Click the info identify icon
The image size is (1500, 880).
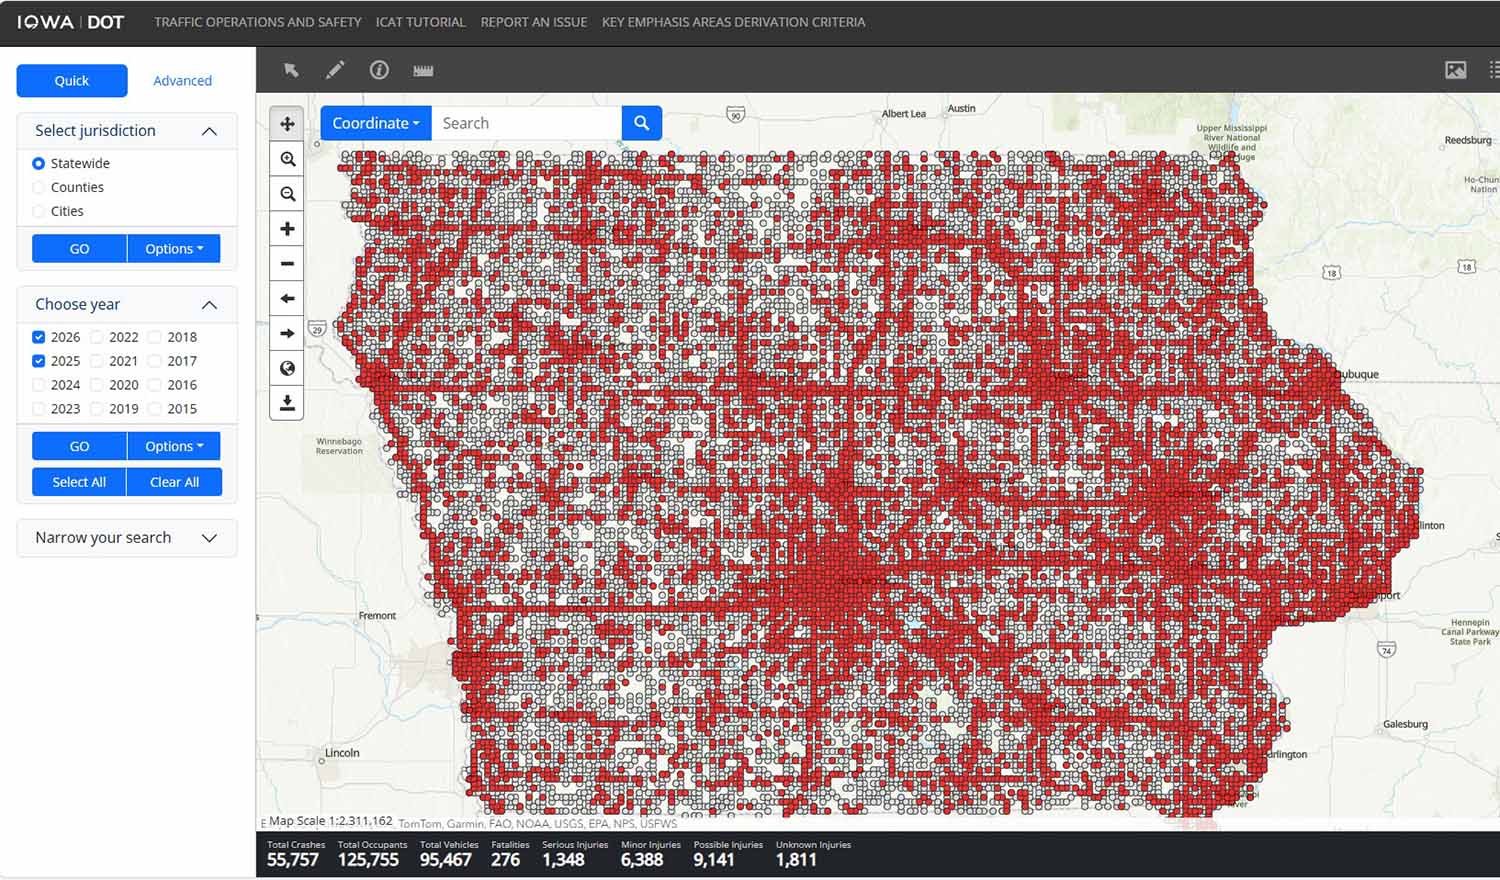pos(379,70)
